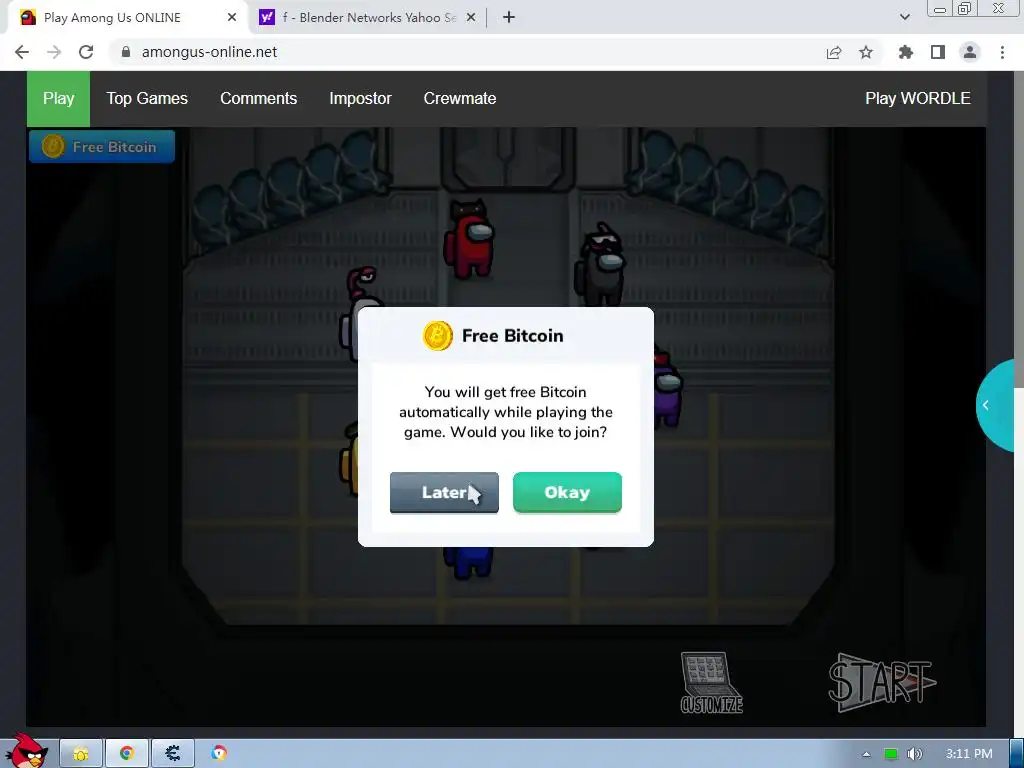Expand the tab search dropdown arrow

pyautogui.click(x=904, y=18)
